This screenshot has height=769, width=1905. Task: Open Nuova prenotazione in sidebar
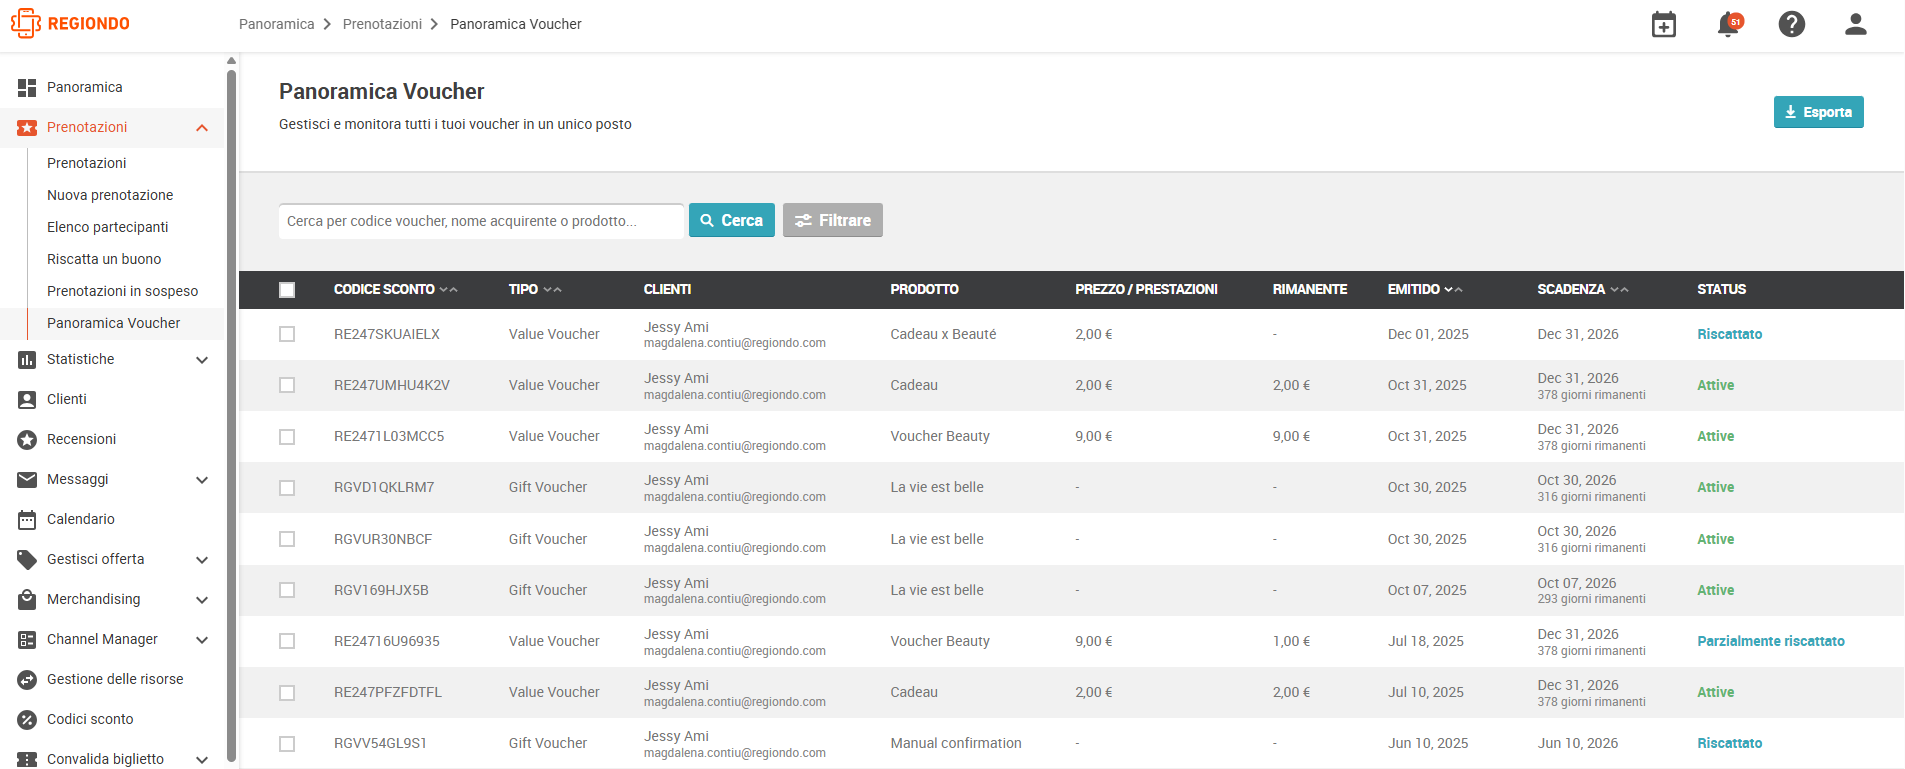pyautogui.click(x=110, y=195)
